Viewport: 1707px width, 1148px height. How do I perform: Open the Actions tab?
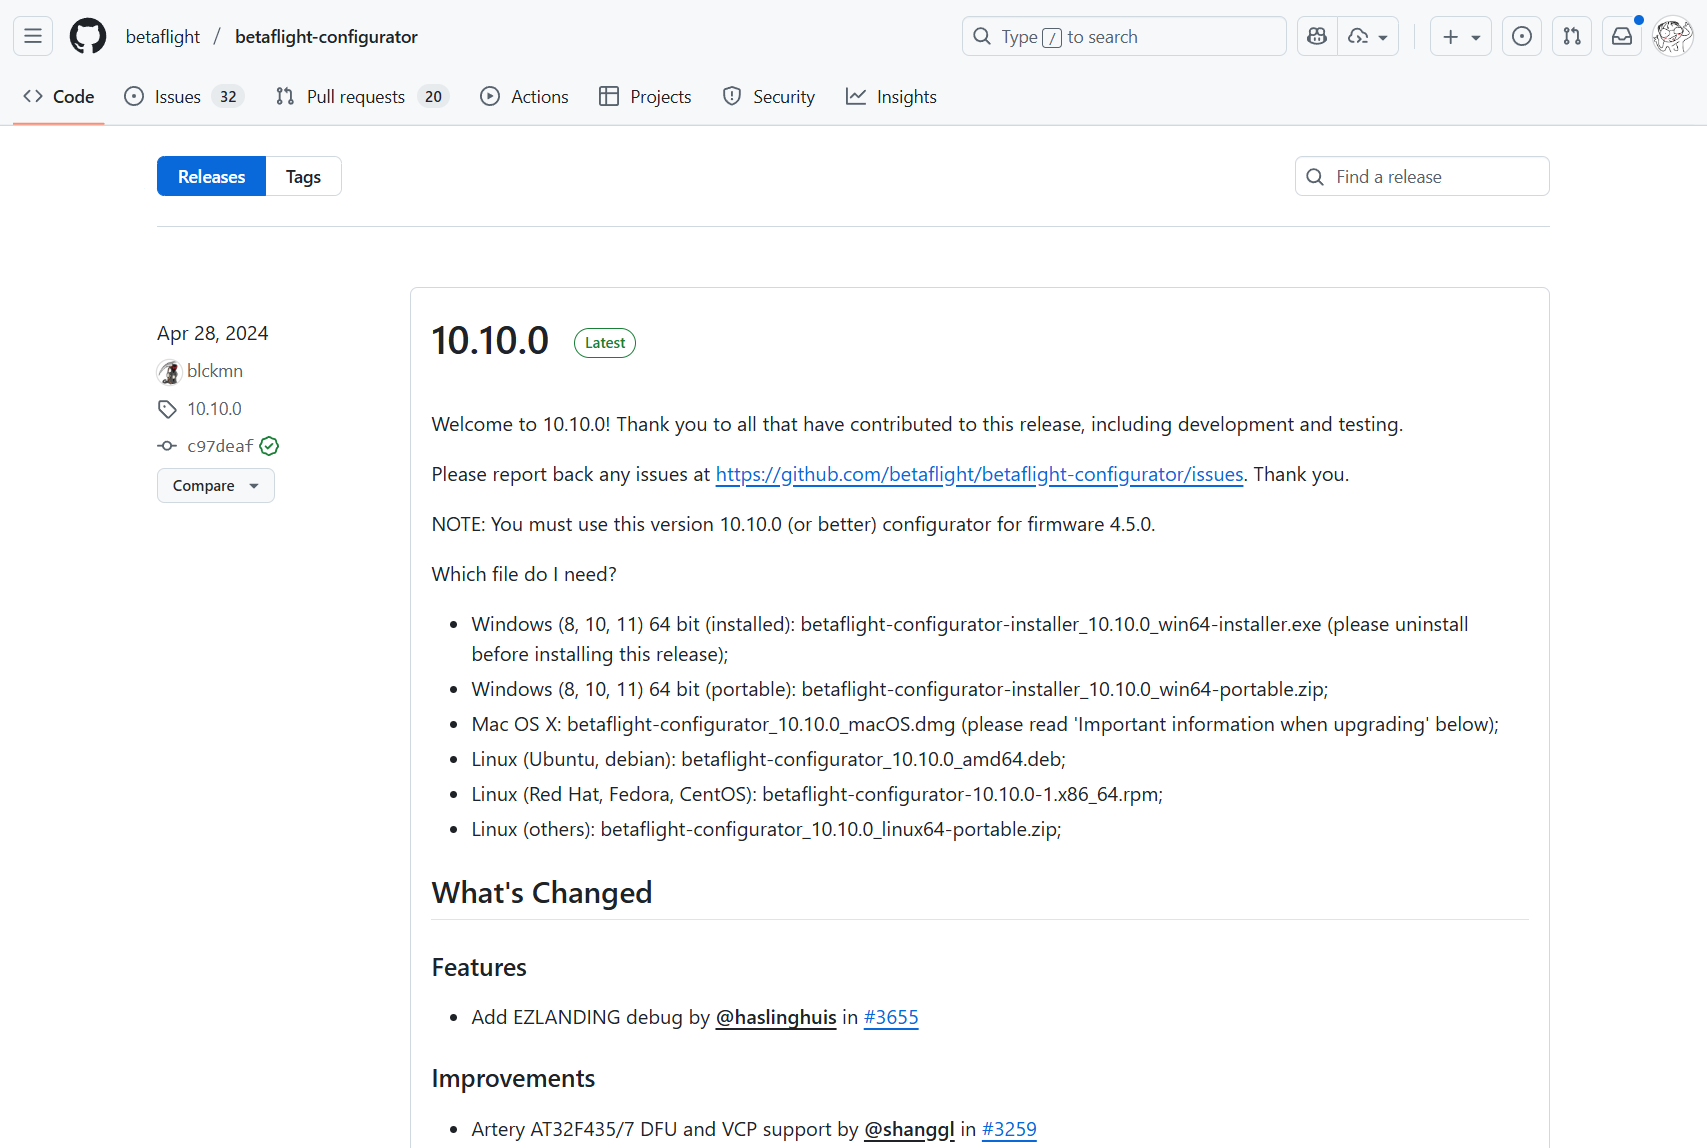click(525, 97)
